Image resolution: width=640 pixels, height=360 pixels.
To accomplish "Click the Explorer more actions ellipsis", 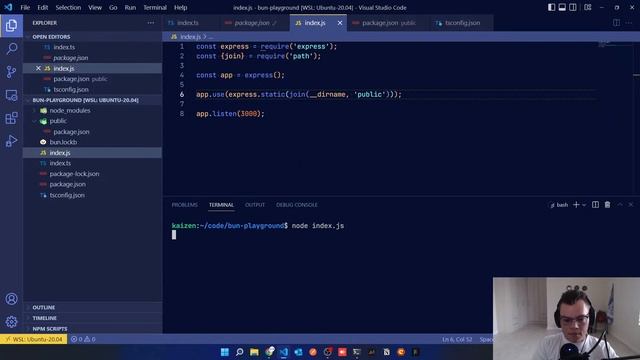I will click(x=151, y=23).
